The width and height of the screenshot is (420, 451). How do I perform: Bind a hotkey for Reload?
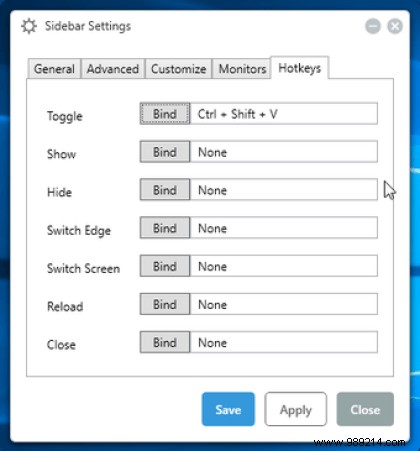click(165, 304)
